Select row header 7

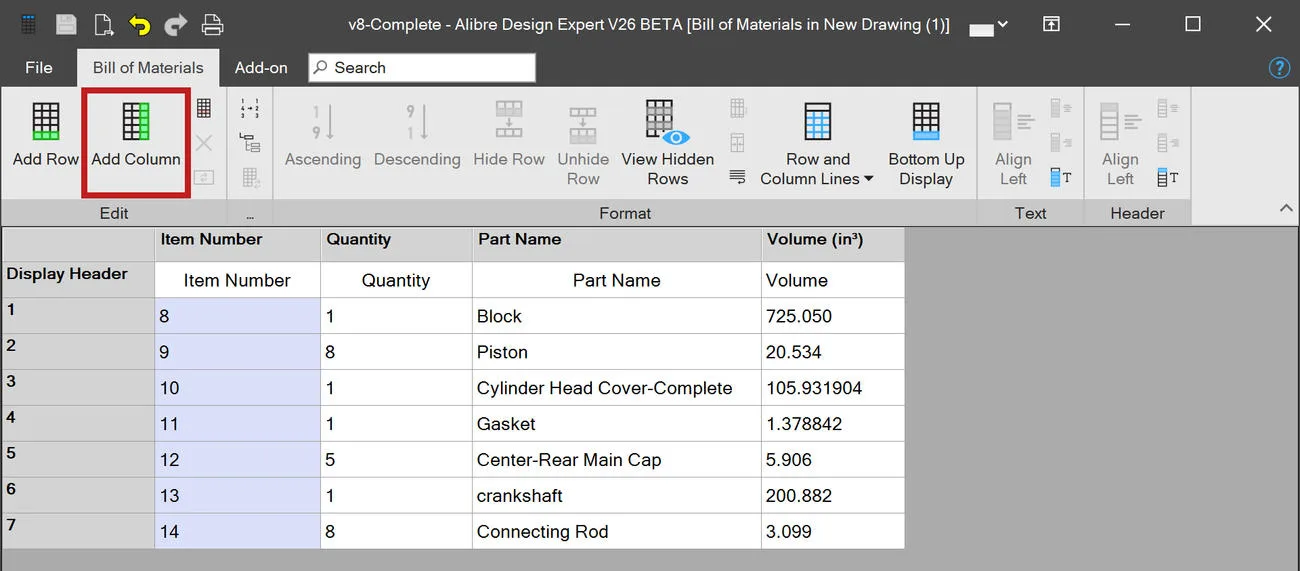(78, 531)
